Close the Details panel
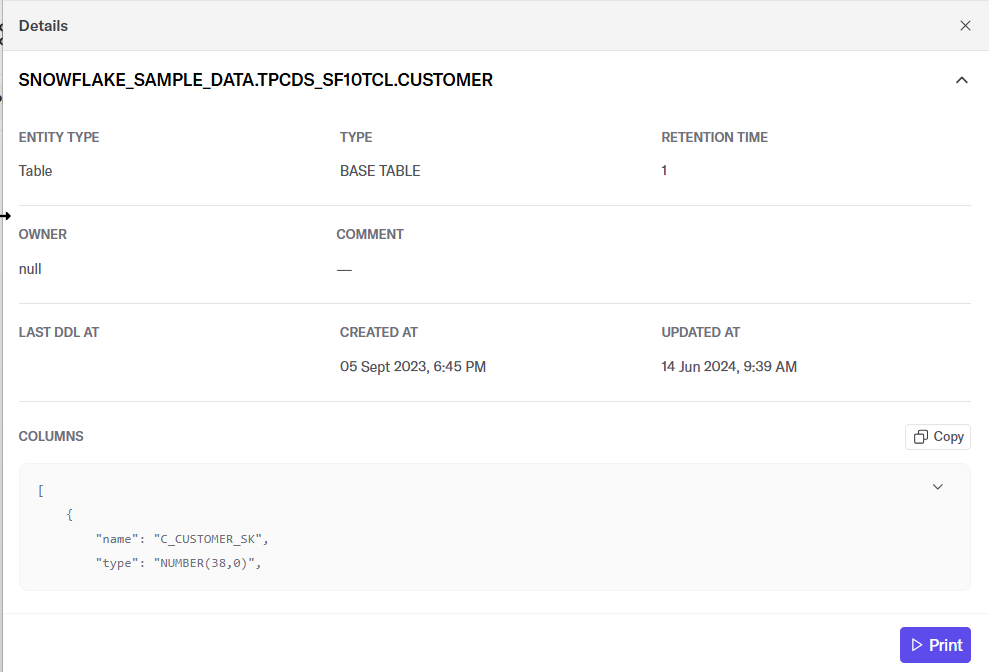The image size is (989, 672). 965,25
